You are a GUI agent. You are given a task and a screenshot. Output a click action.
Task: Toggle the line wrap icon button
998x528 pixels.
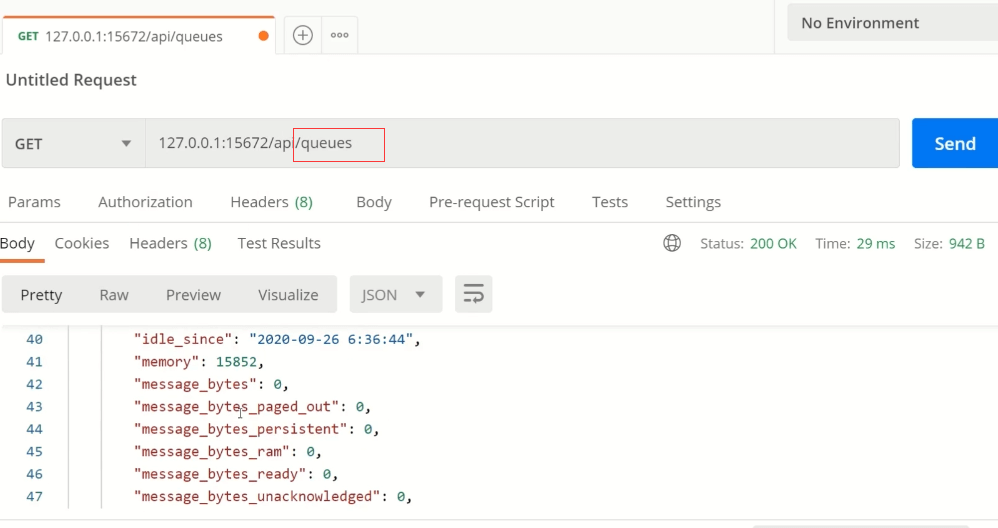pyautogui.click(x=474, y=294)
